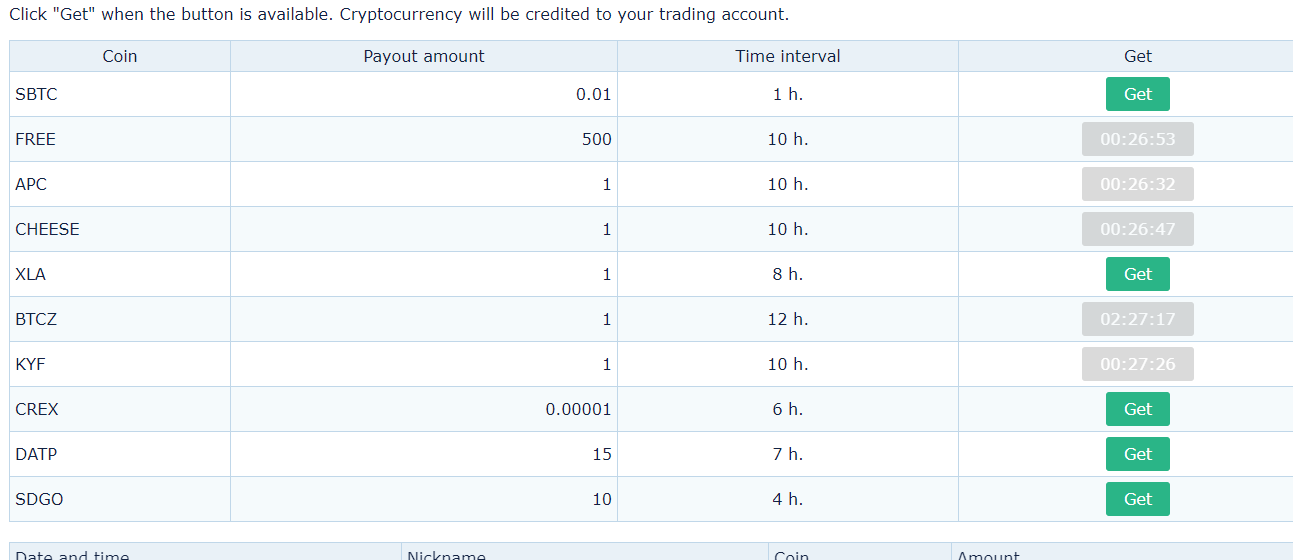This screenshot has height=560, width=1293.
Task: Click APC timer button 00:26:32
Action: pyautogui.click(x=1137, y=184)
